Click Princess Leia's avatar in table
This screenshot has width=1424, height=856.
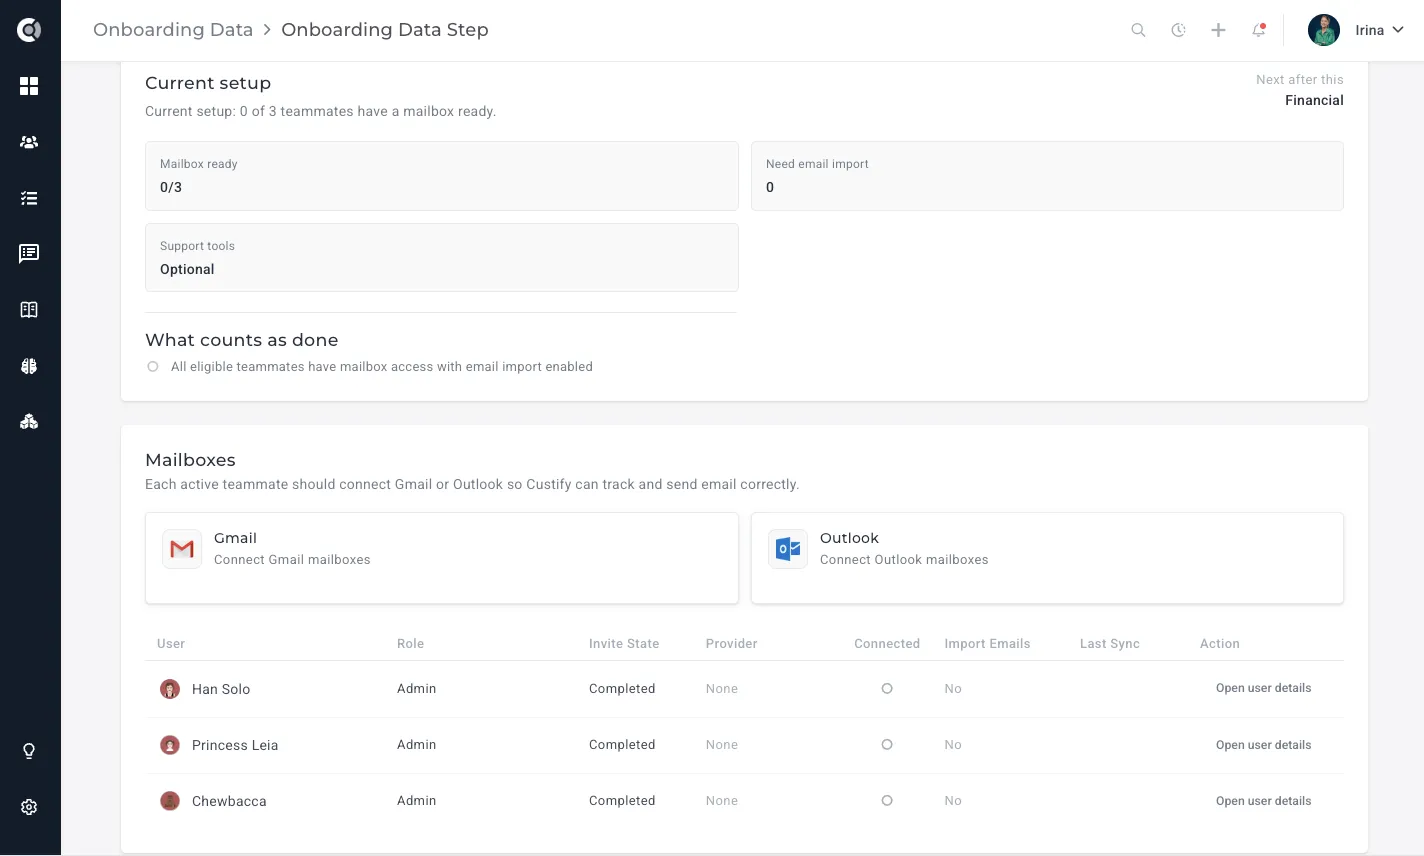point(170,745)
